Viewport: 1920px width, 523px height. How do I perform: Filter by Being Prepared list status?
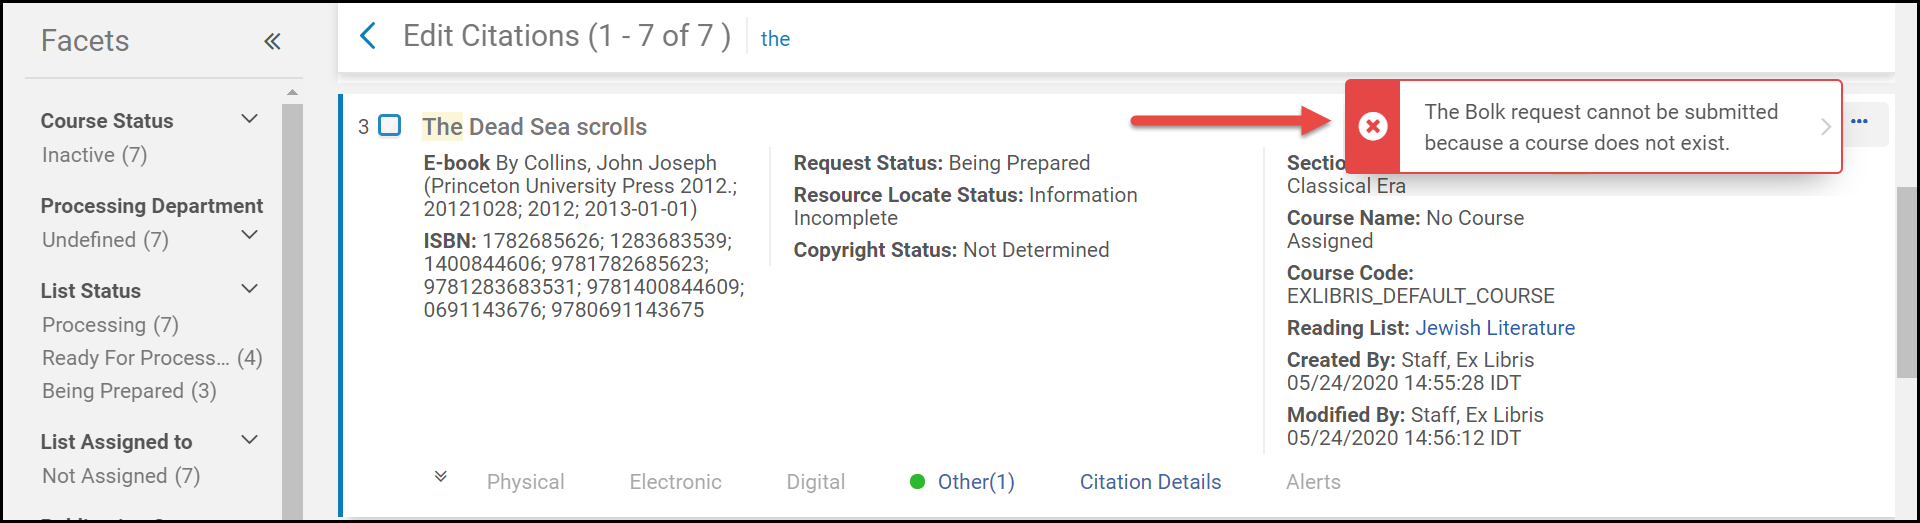coord(129,391)
